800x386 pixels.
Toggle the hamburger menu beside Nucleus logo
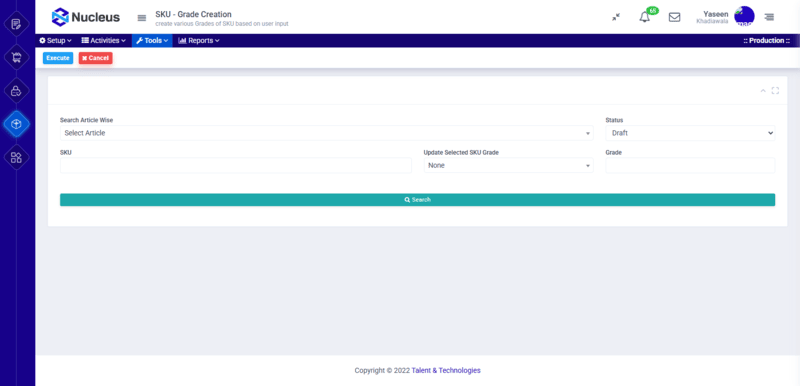pos(142,18)
